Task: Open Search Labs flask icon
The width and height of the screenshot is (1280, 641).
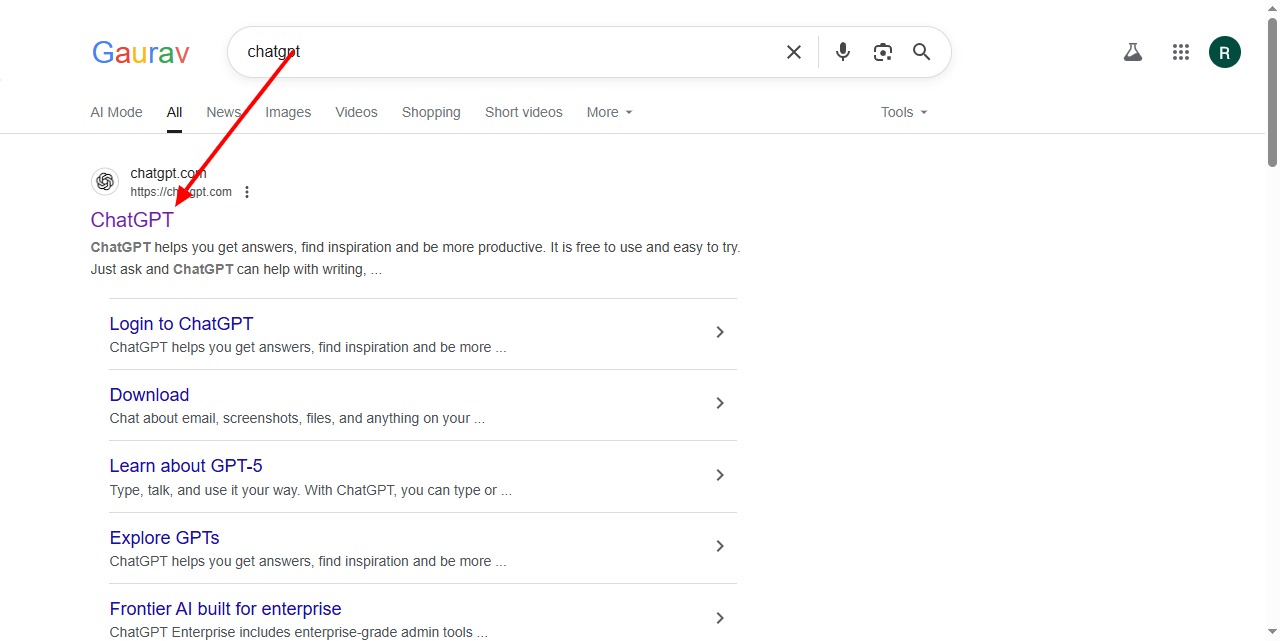Action: (x=1132, y=51)
